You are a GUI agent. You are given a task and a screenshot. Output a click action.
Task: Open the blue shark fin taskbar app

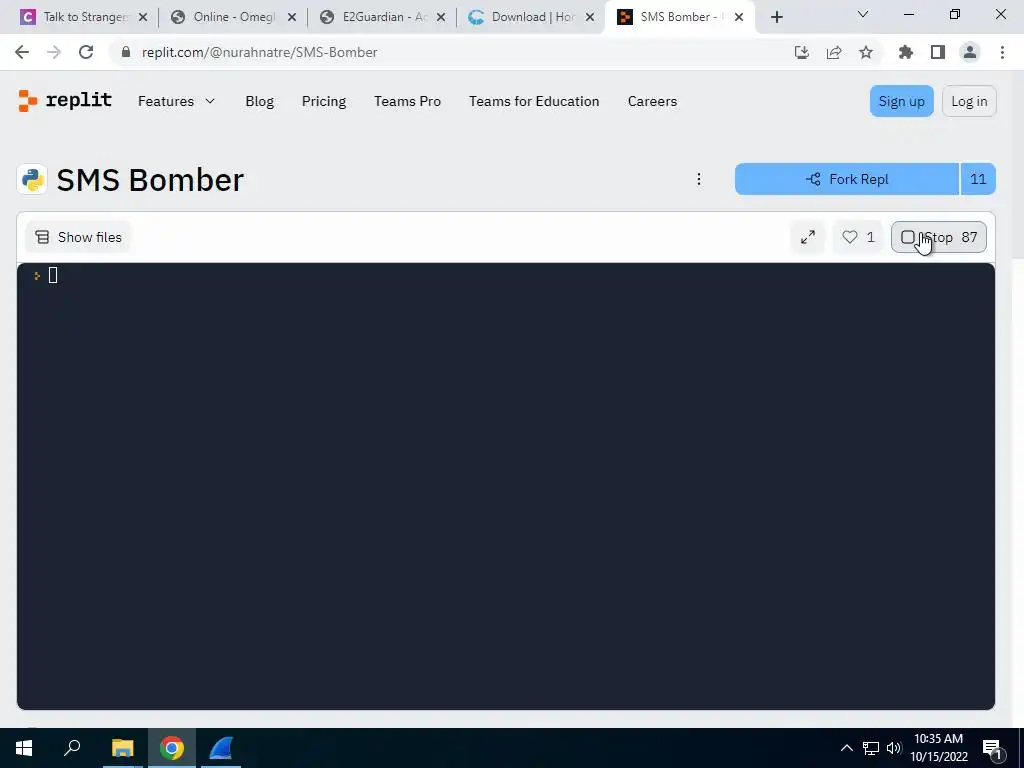(221, 748)
